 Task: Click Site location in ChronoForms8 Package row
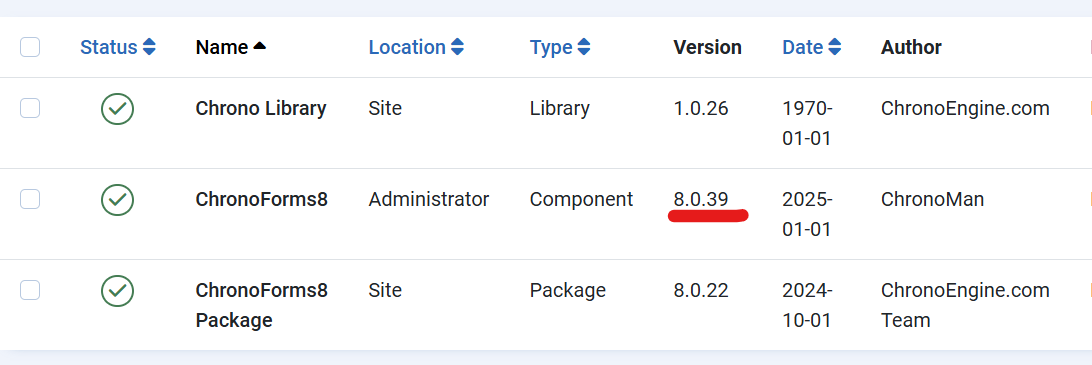coord(385,290)
